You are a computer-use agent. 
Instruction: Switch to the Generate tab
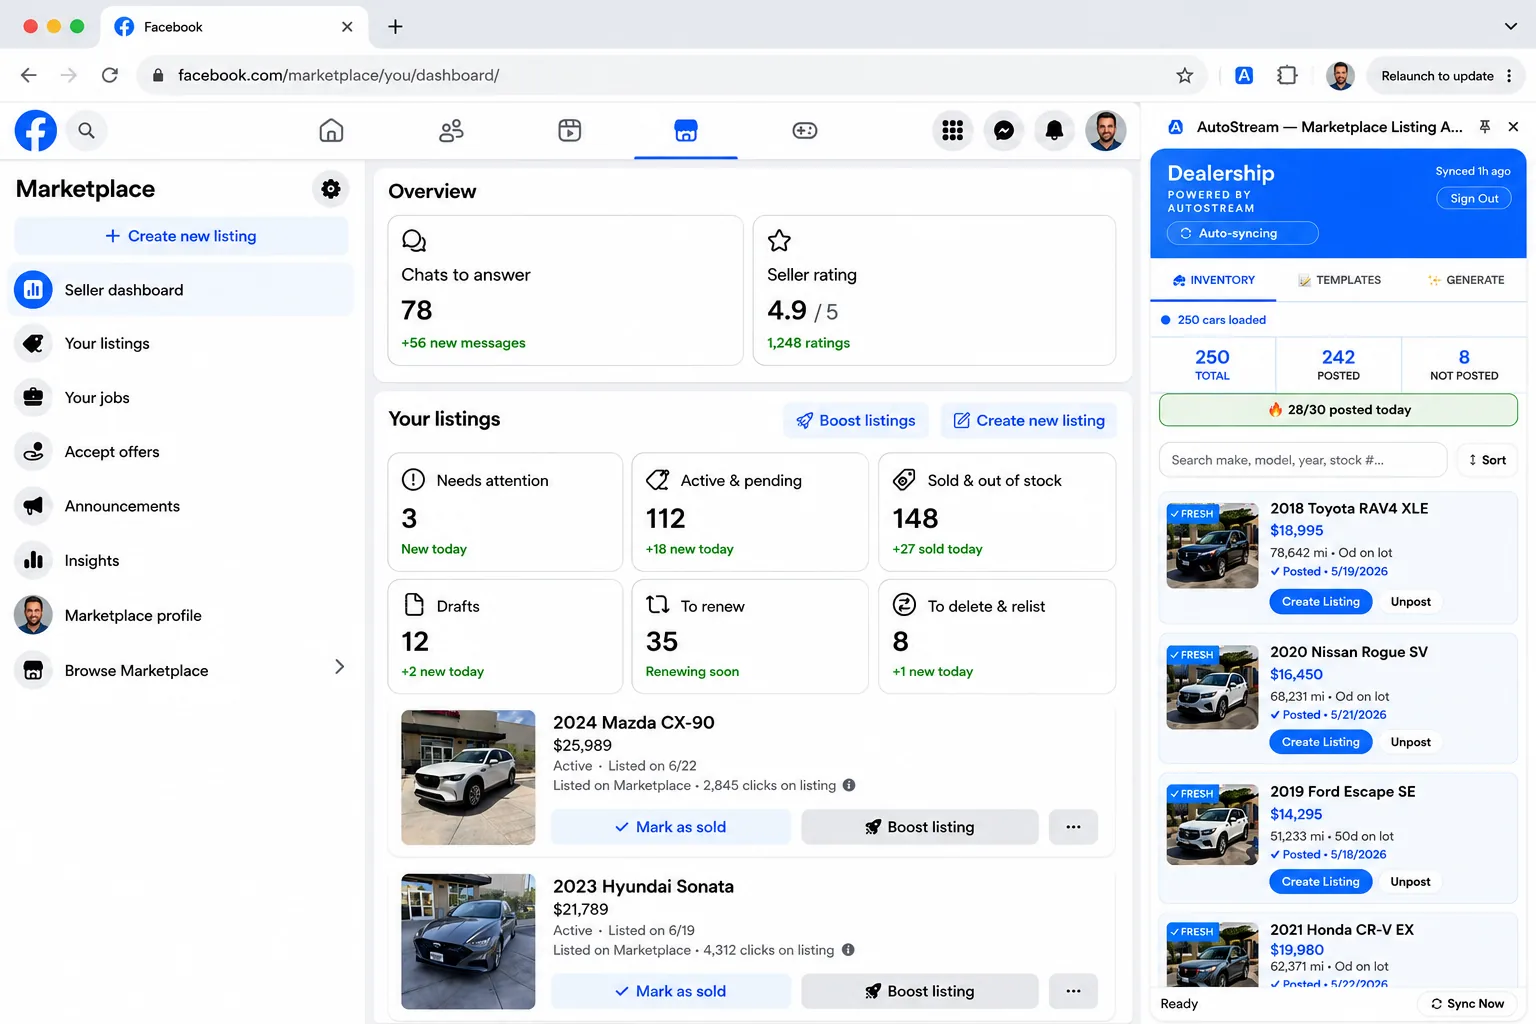pyautogui.click(x=1465, y=280)
